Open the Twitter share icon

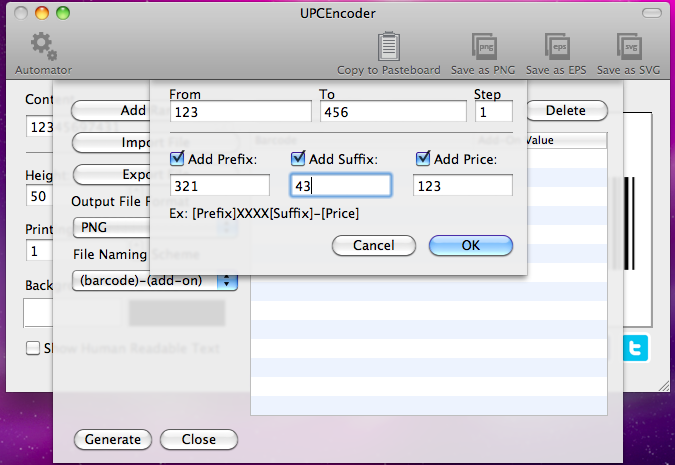[x=635, y=348]
